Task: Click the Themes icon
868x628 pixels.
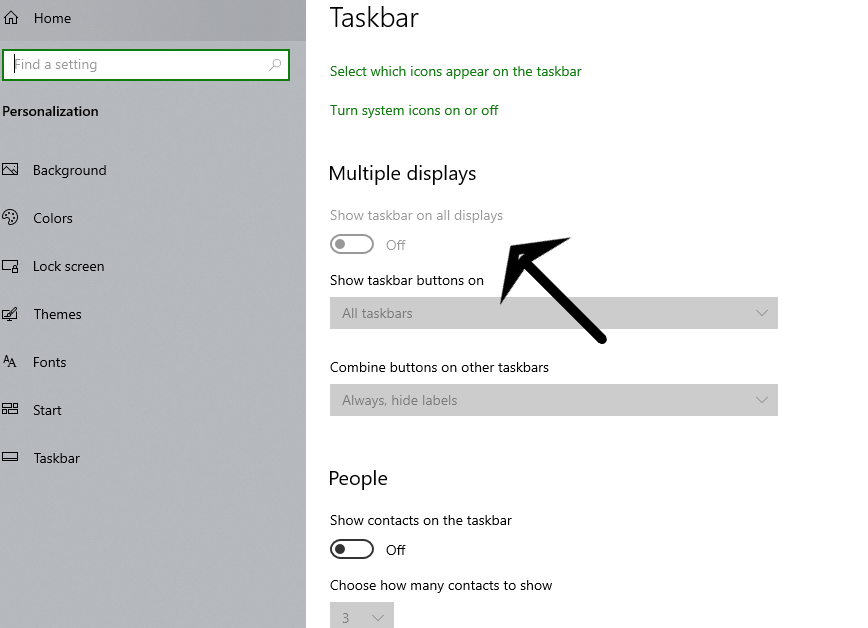Action: click(10, 314)
